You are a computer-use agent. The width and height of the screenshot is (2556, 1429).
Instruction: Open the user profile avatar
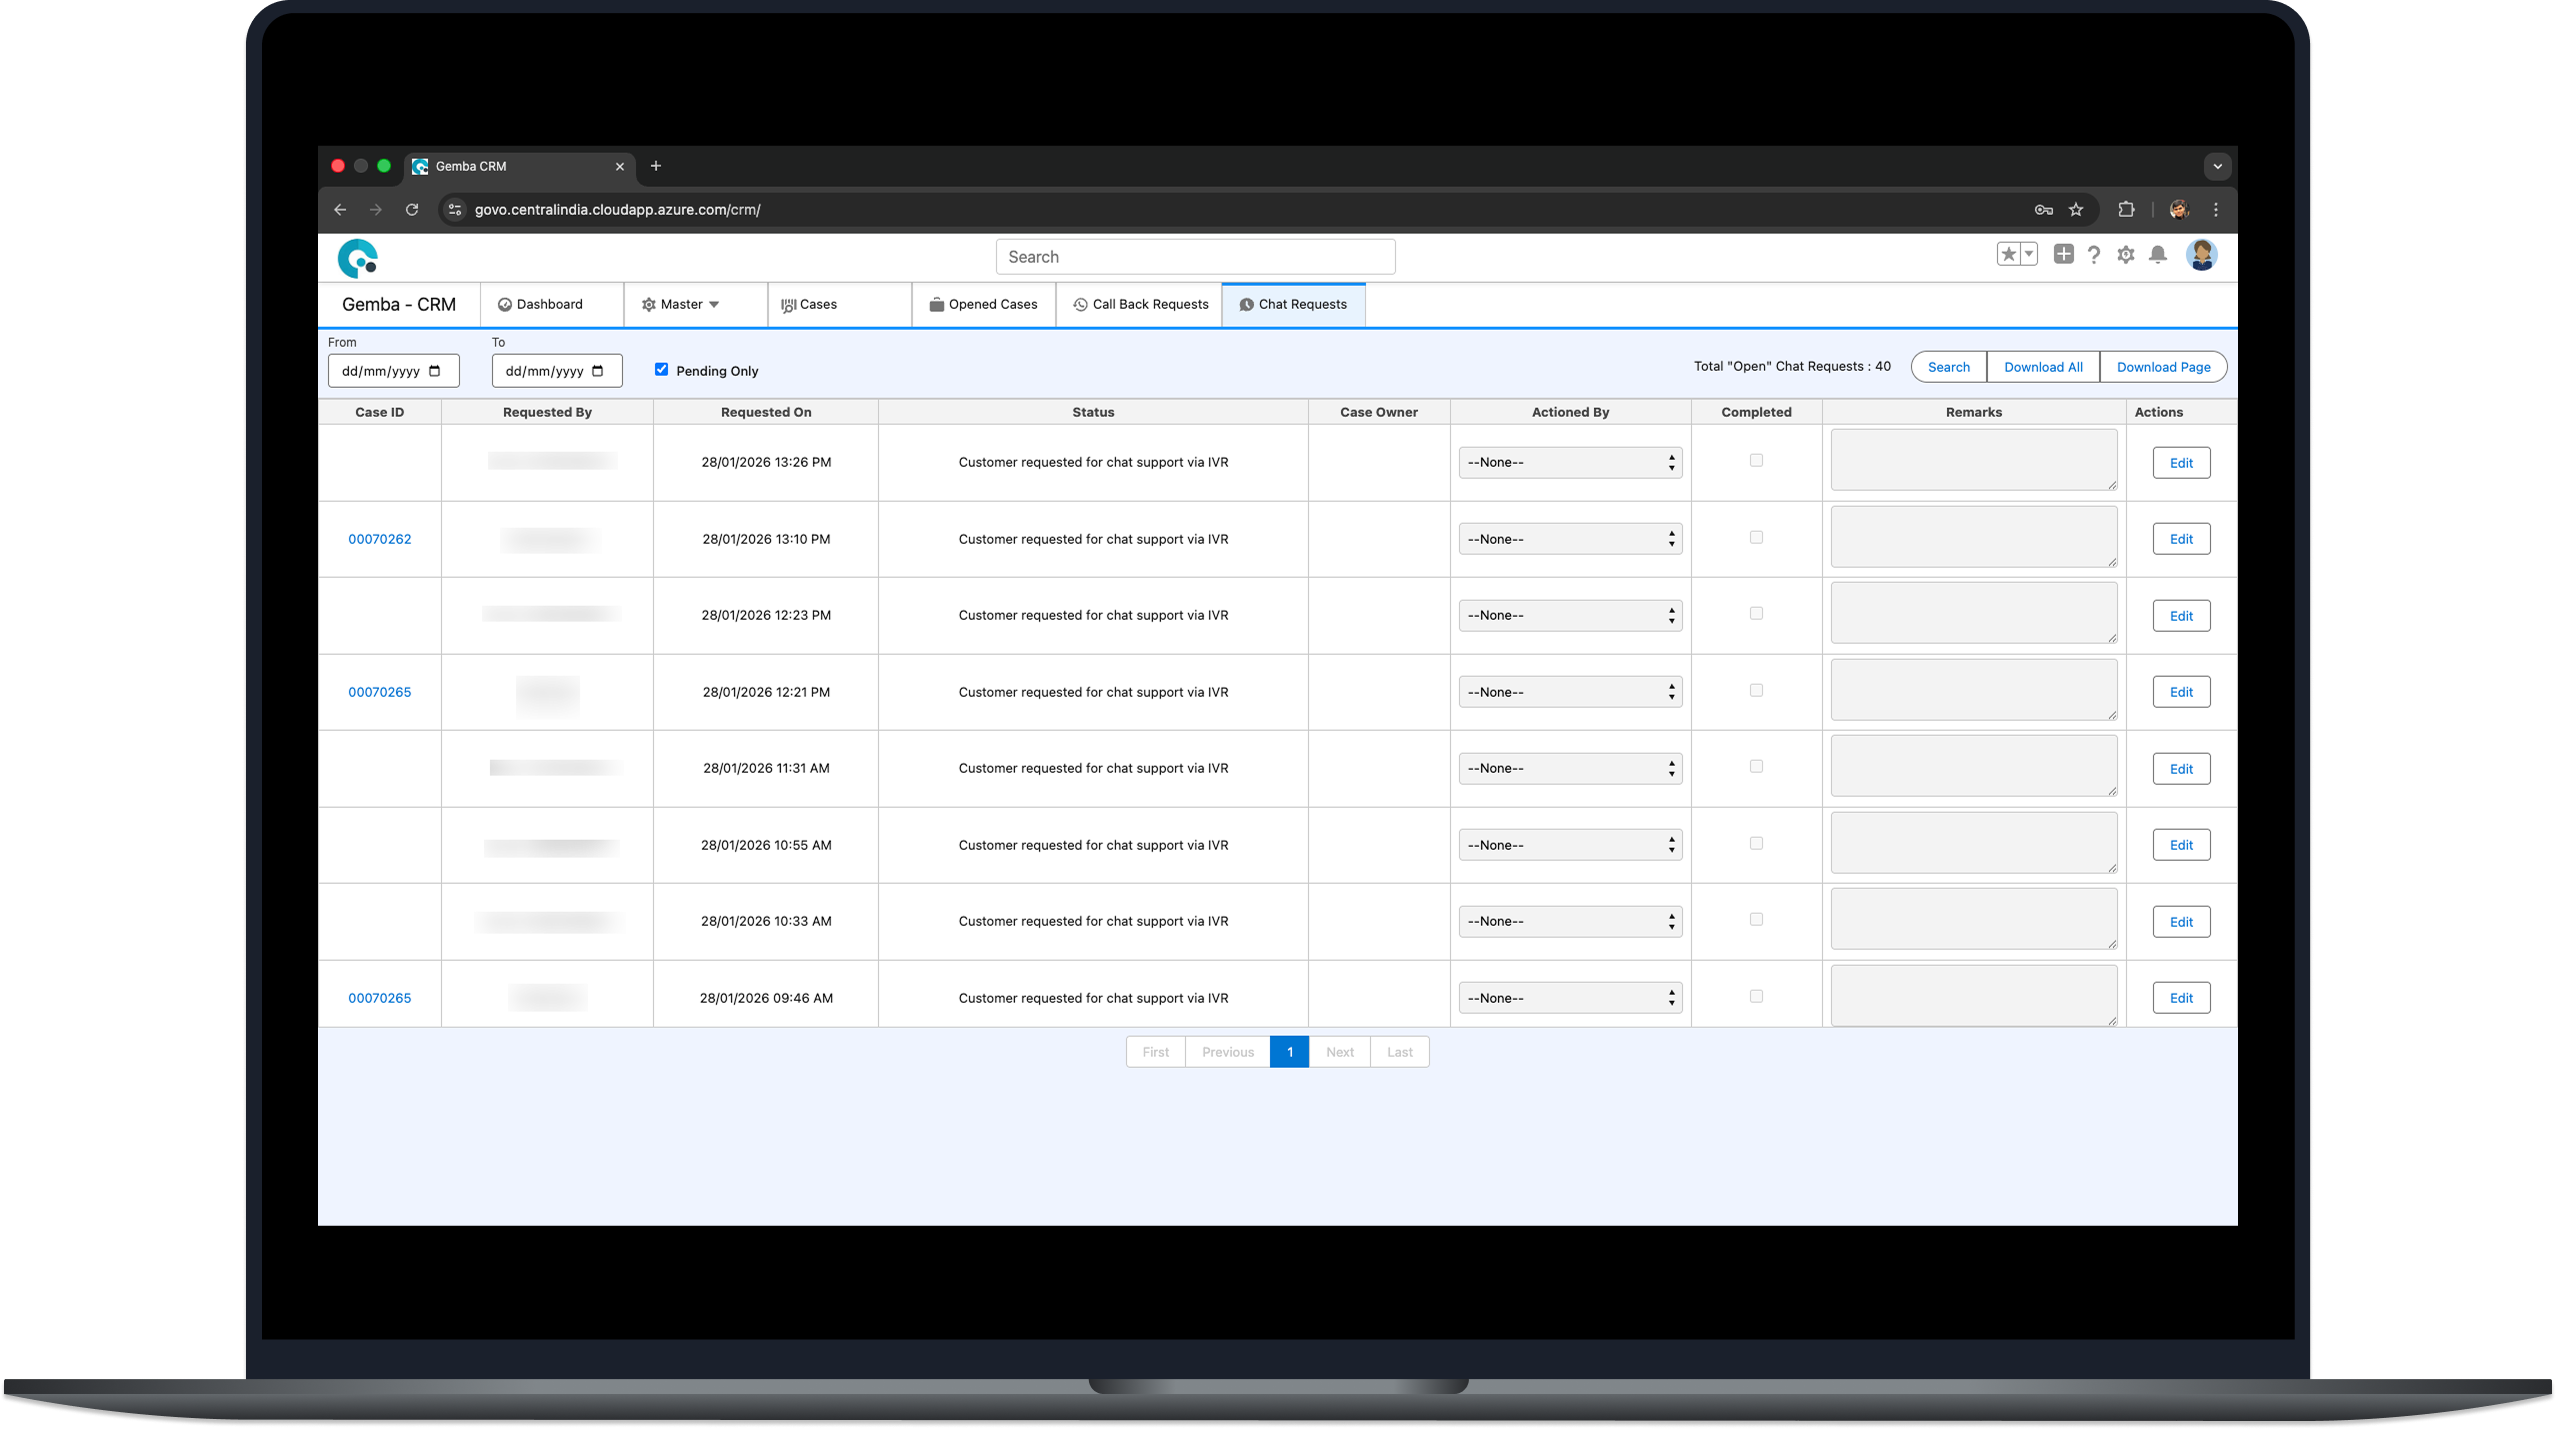pos(2201,255)
